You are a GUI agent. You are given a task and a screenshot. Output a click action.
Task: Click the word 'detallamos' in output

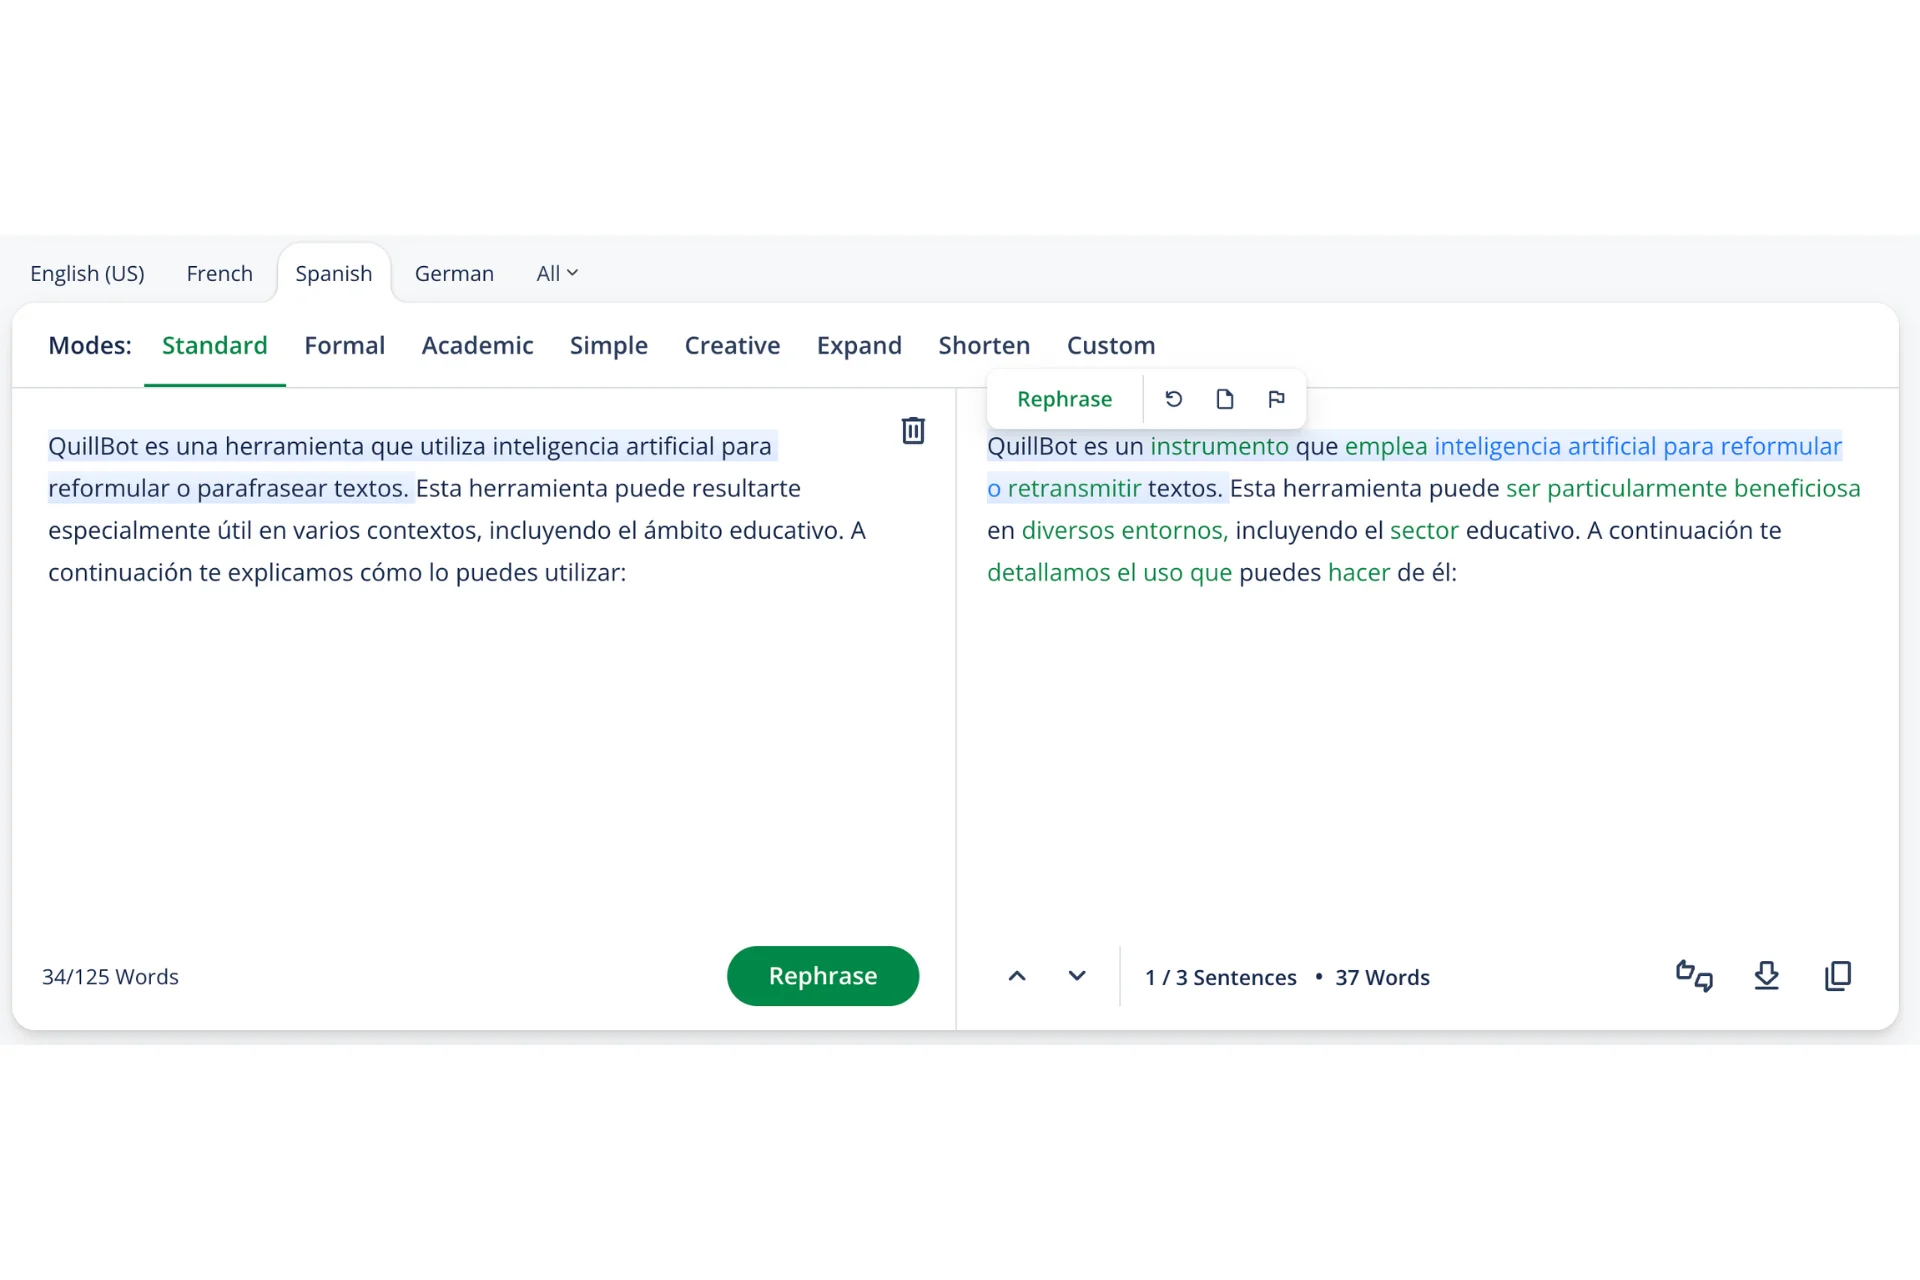pos(1049,572)
